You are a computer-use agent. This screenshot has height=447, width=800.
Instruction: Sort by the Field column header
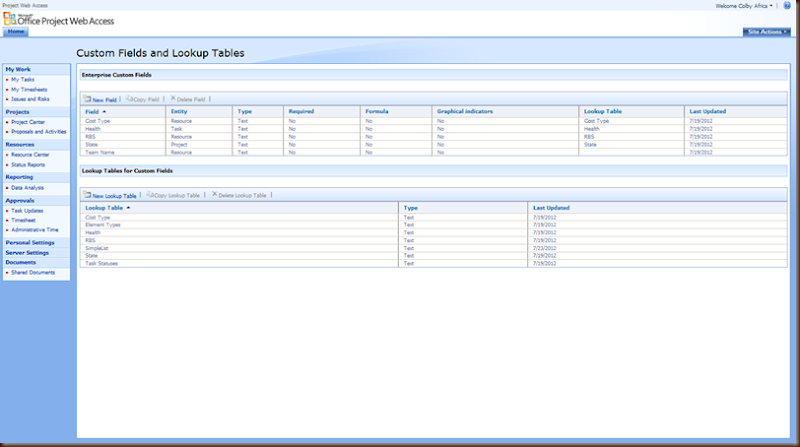(x=92, y=111)
